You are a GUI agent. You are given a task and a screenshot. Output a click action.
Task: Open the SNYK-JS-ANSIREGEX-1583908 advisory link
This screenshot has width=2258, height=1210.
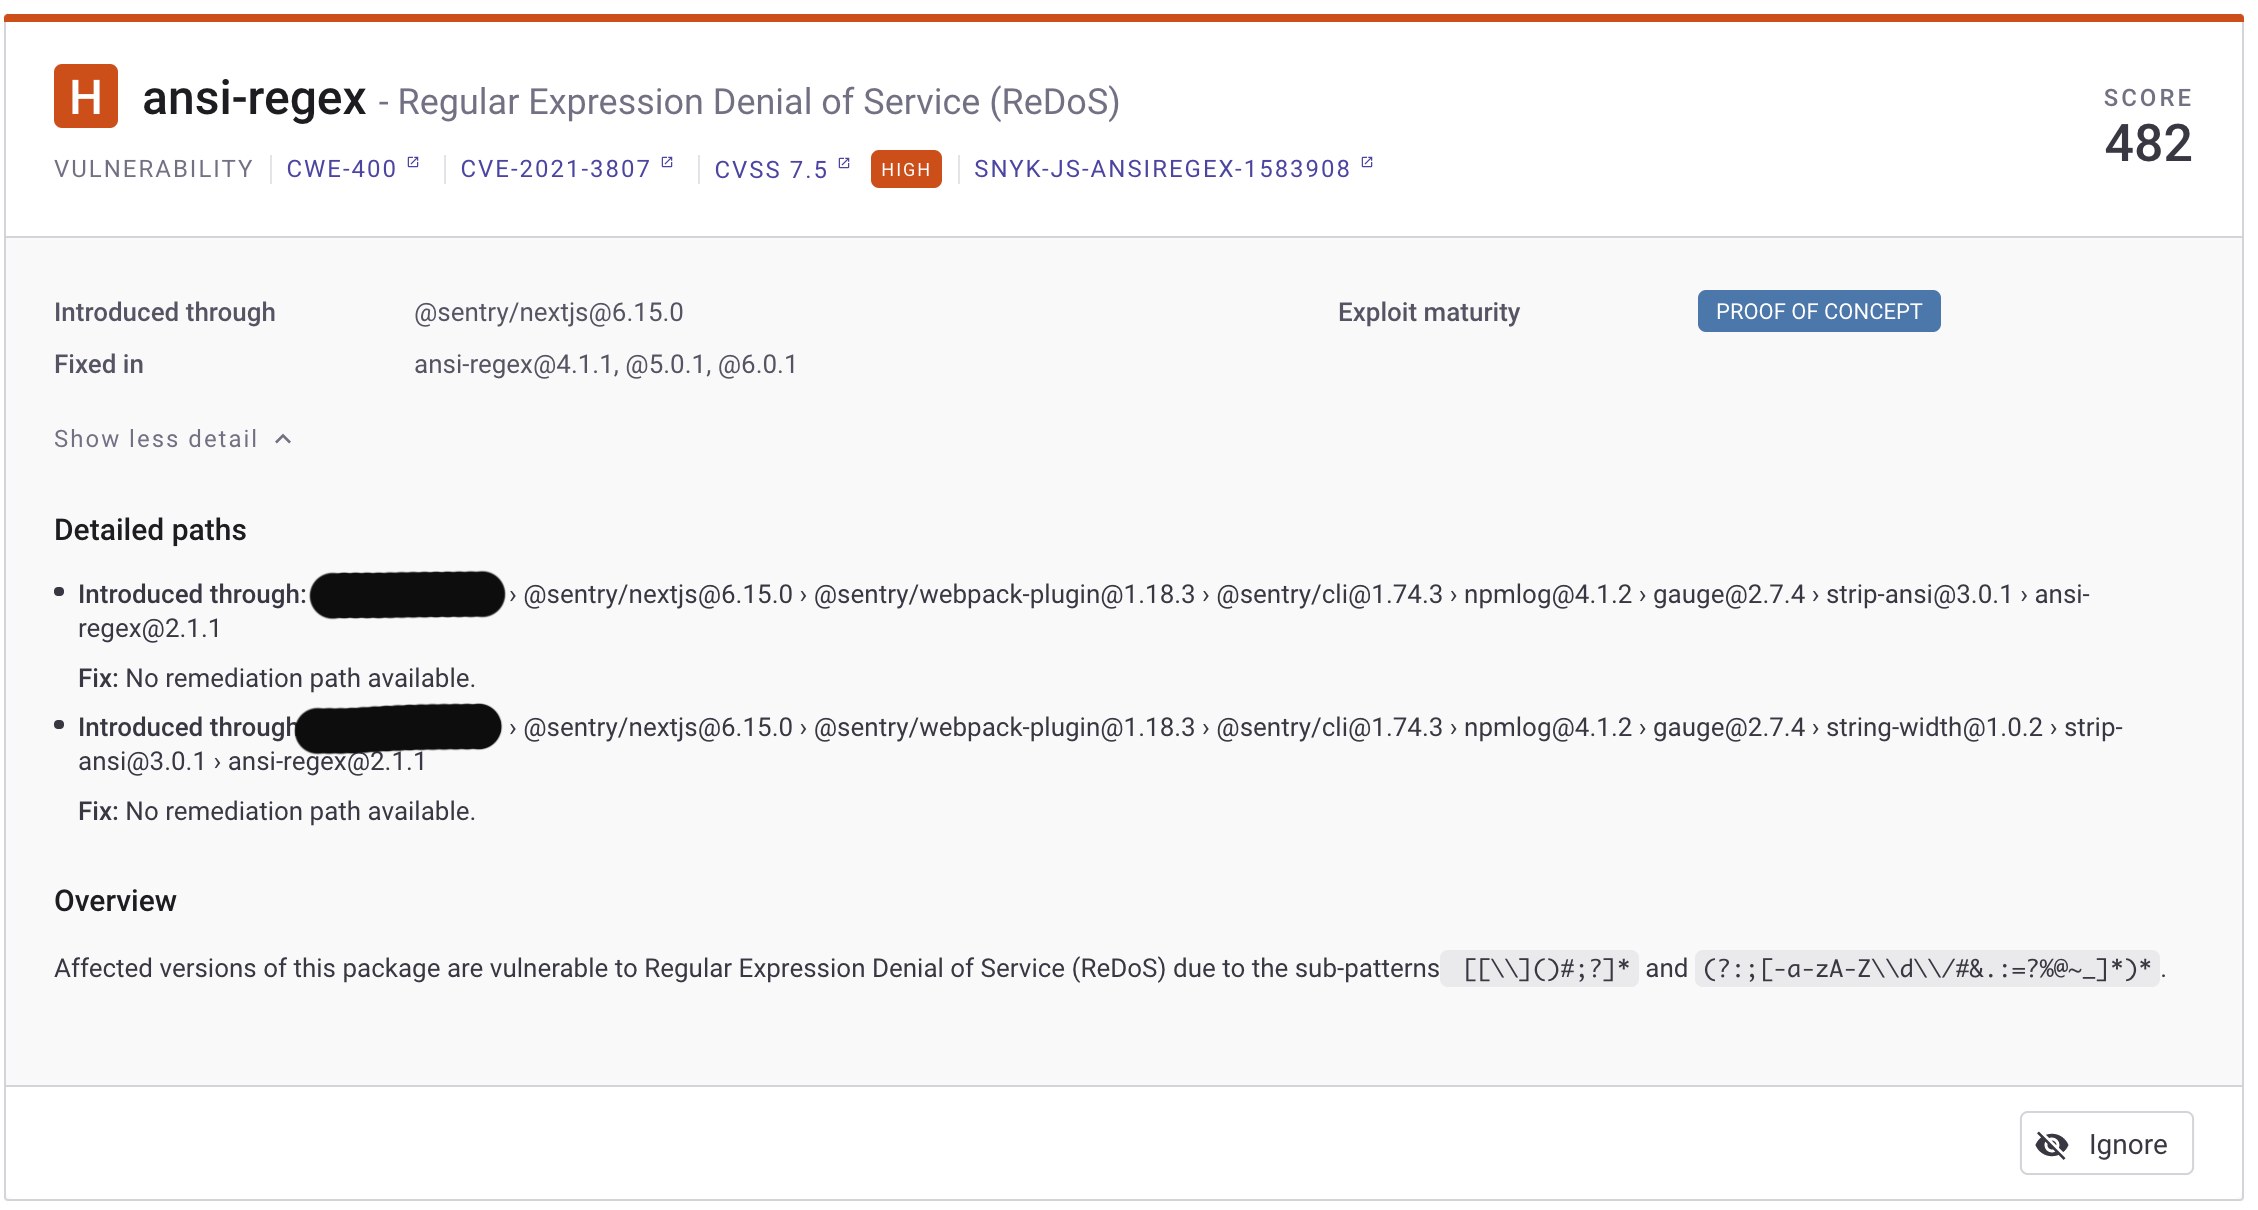click(x=1162, y=168)
